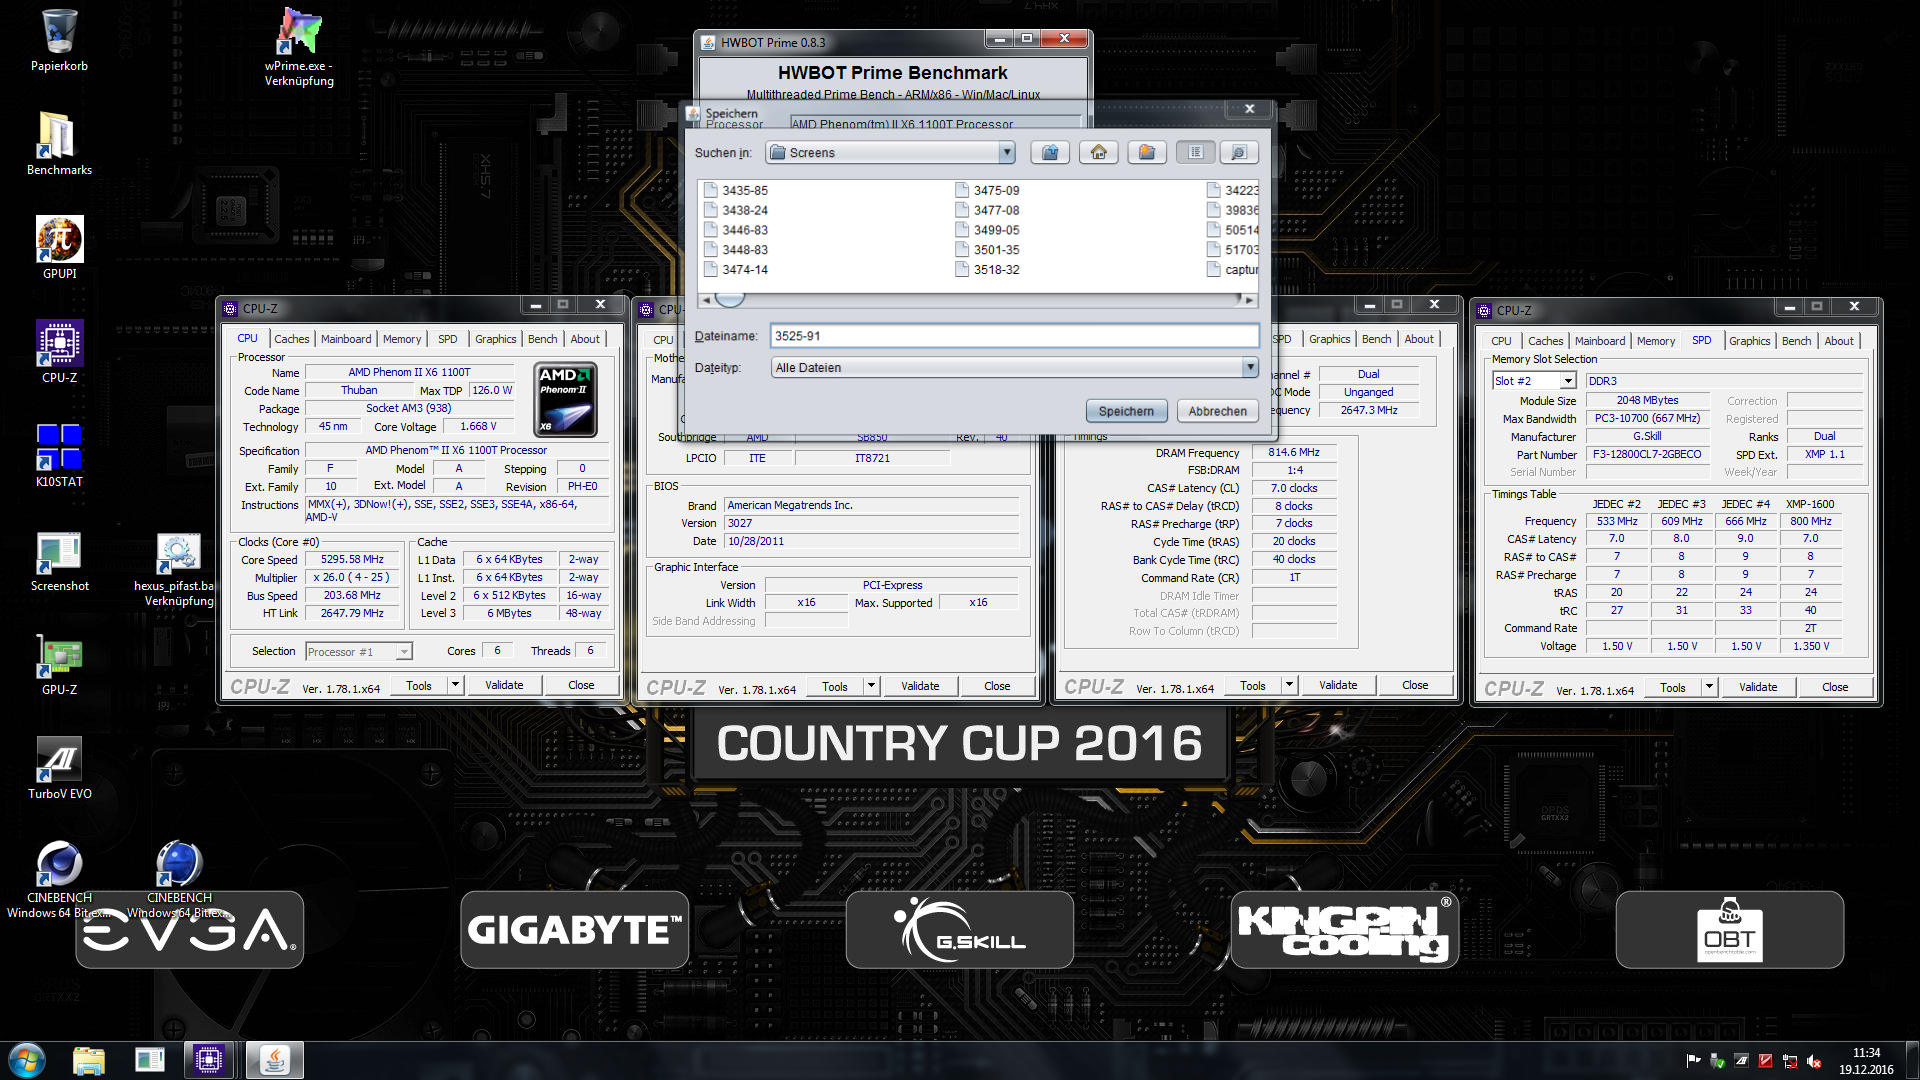Click the taskbar clock showing 11:34
This screenshot has height=1080, width=1920.
tap(1866, 1061)
